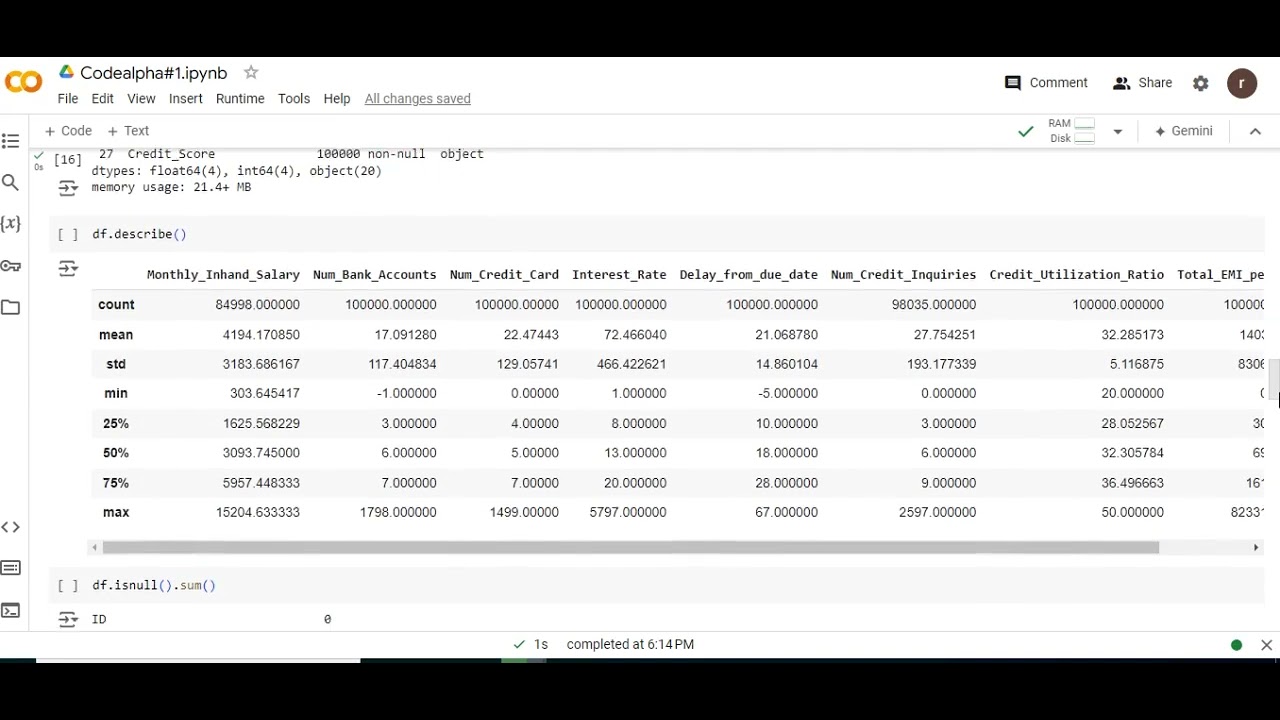Click into the df.describe() code line
Viewport: 1280px width, 720px height.
[x=140, y=234]
